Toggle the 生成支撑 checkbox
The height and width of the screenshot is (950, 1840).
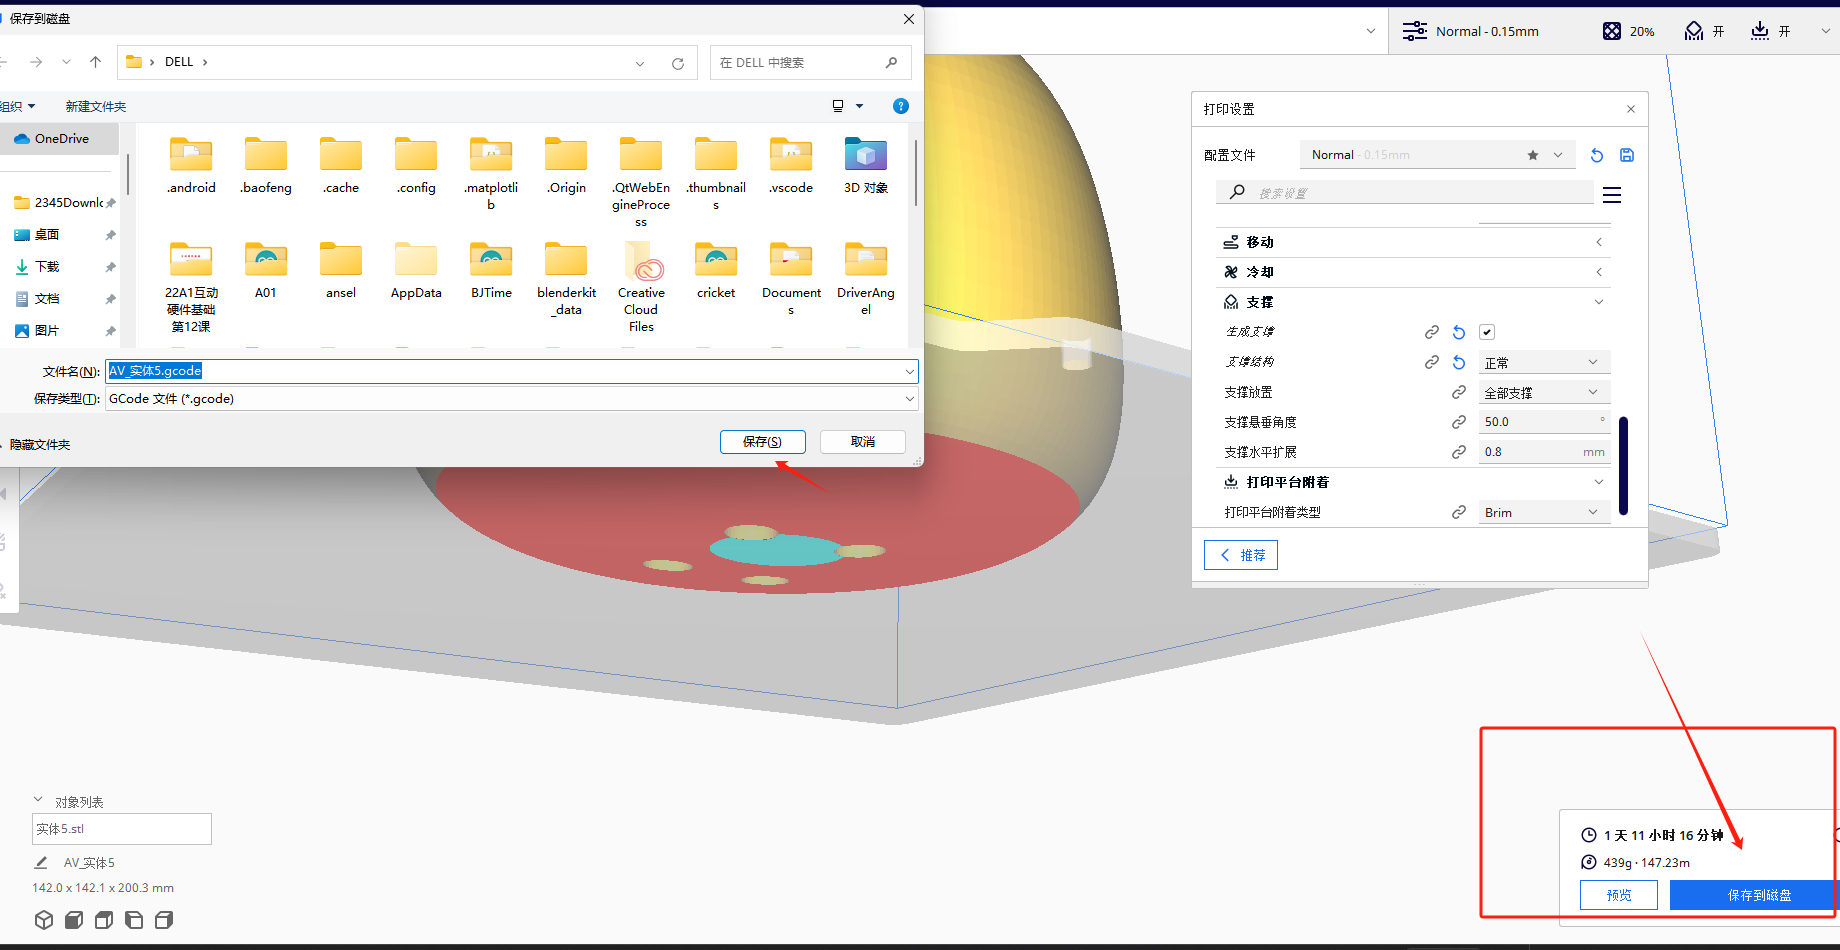[1487, 332]
